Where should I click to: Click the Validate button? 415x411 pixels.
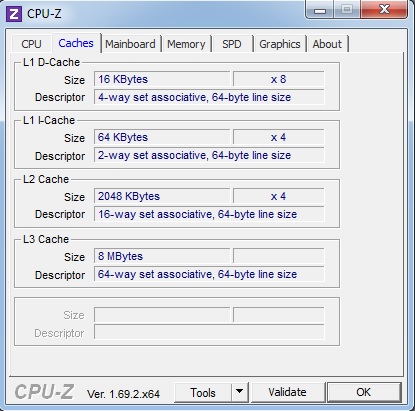(287, 392)
